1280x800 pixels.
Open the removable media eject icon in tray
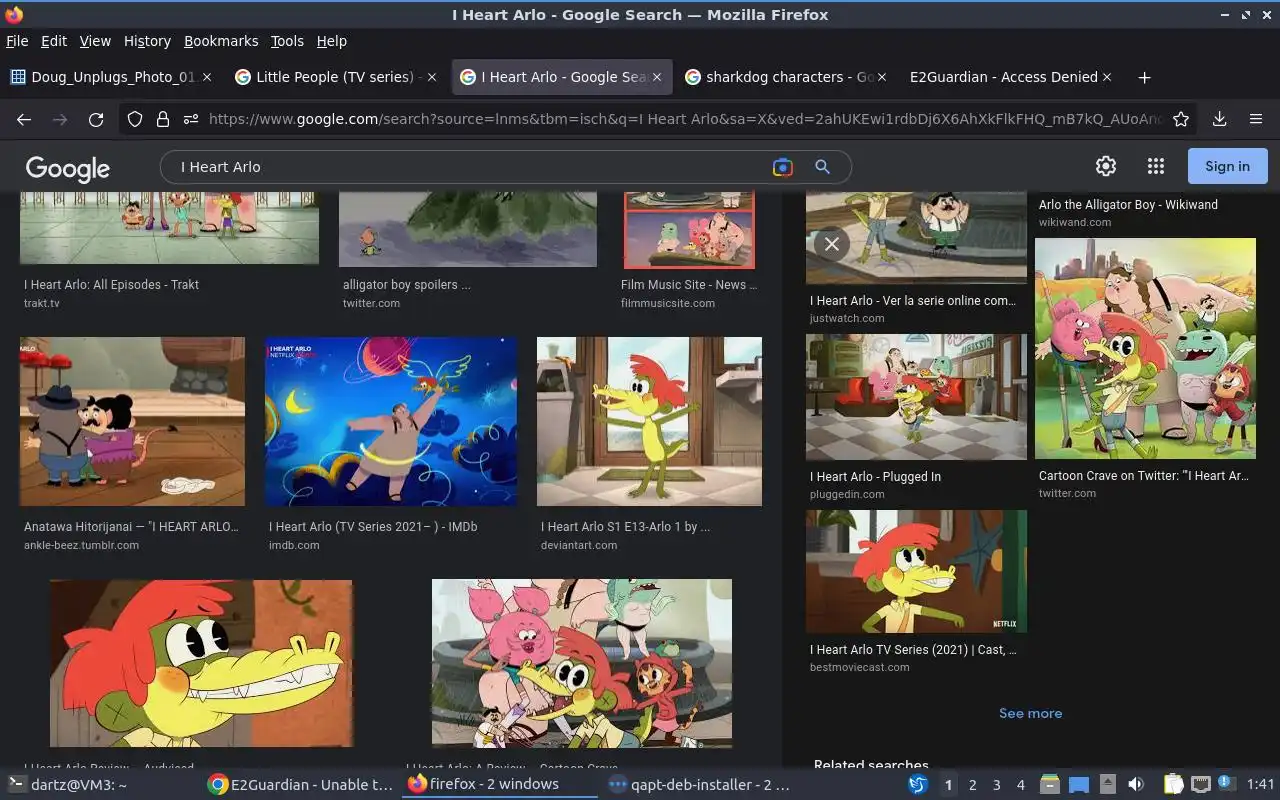point(1108,785)
